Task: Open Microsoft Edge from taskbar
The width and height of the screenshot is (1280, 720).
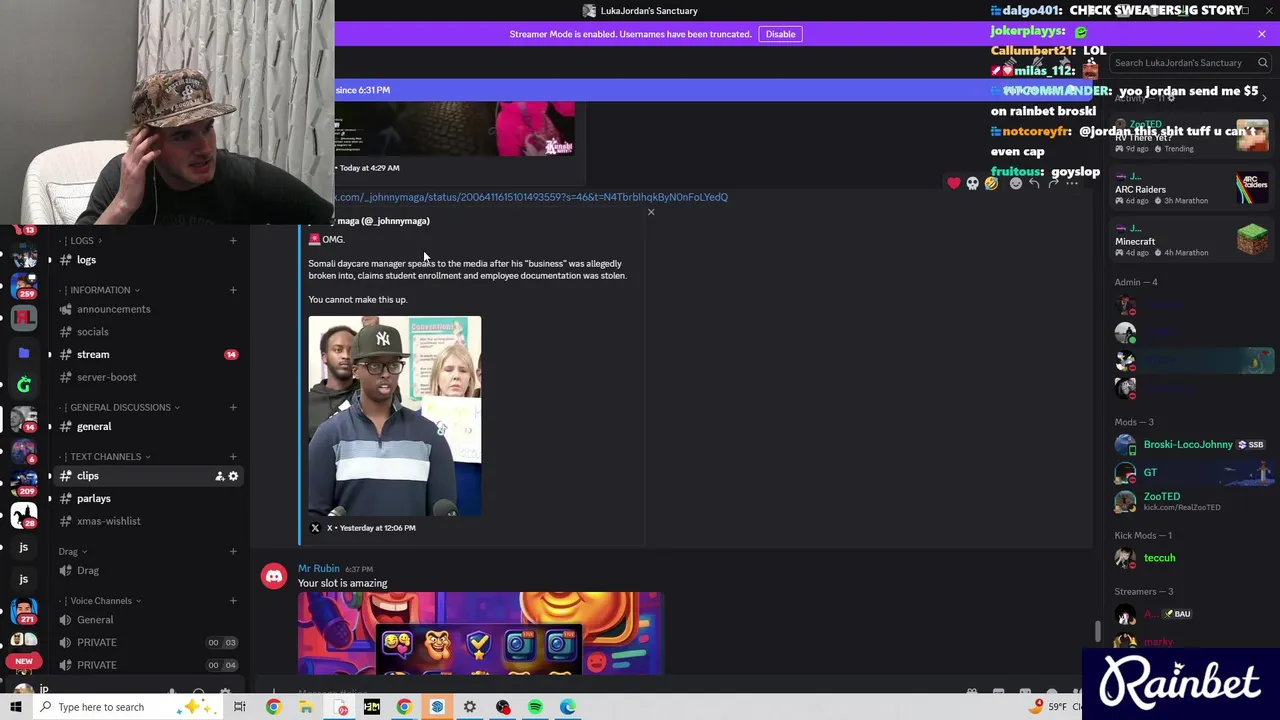Action: click(568, 707)
